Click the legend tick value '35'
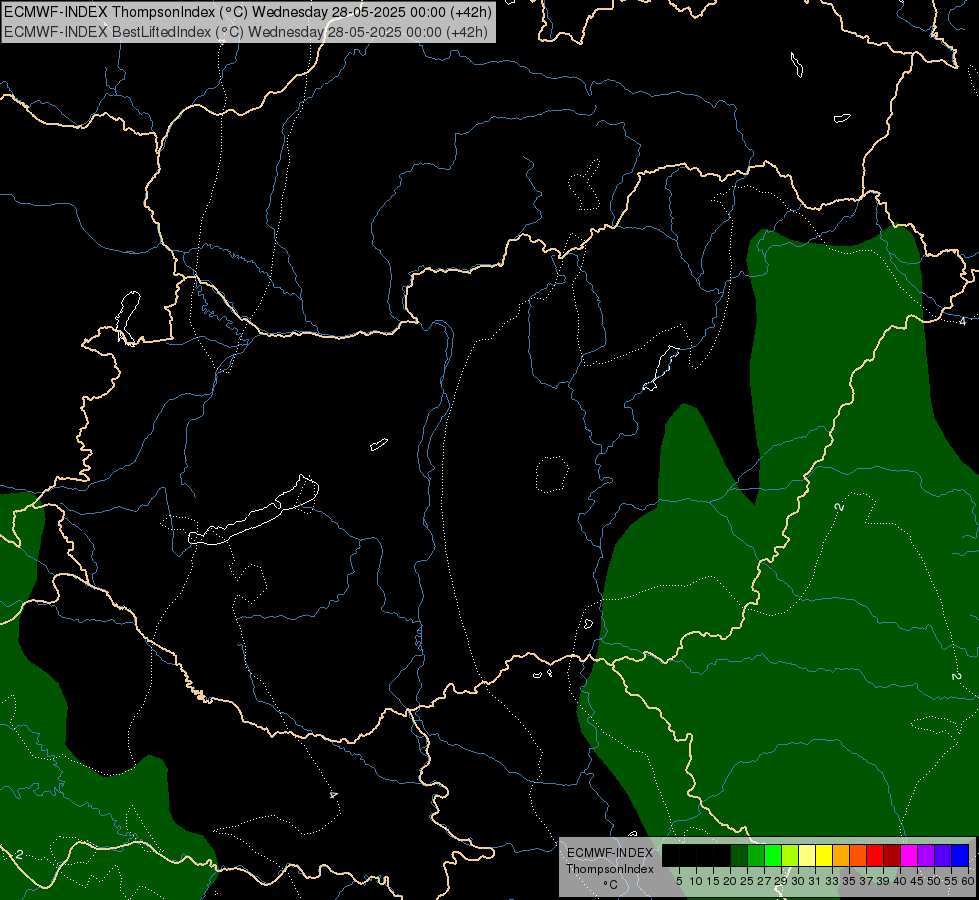 click(849, 881)
